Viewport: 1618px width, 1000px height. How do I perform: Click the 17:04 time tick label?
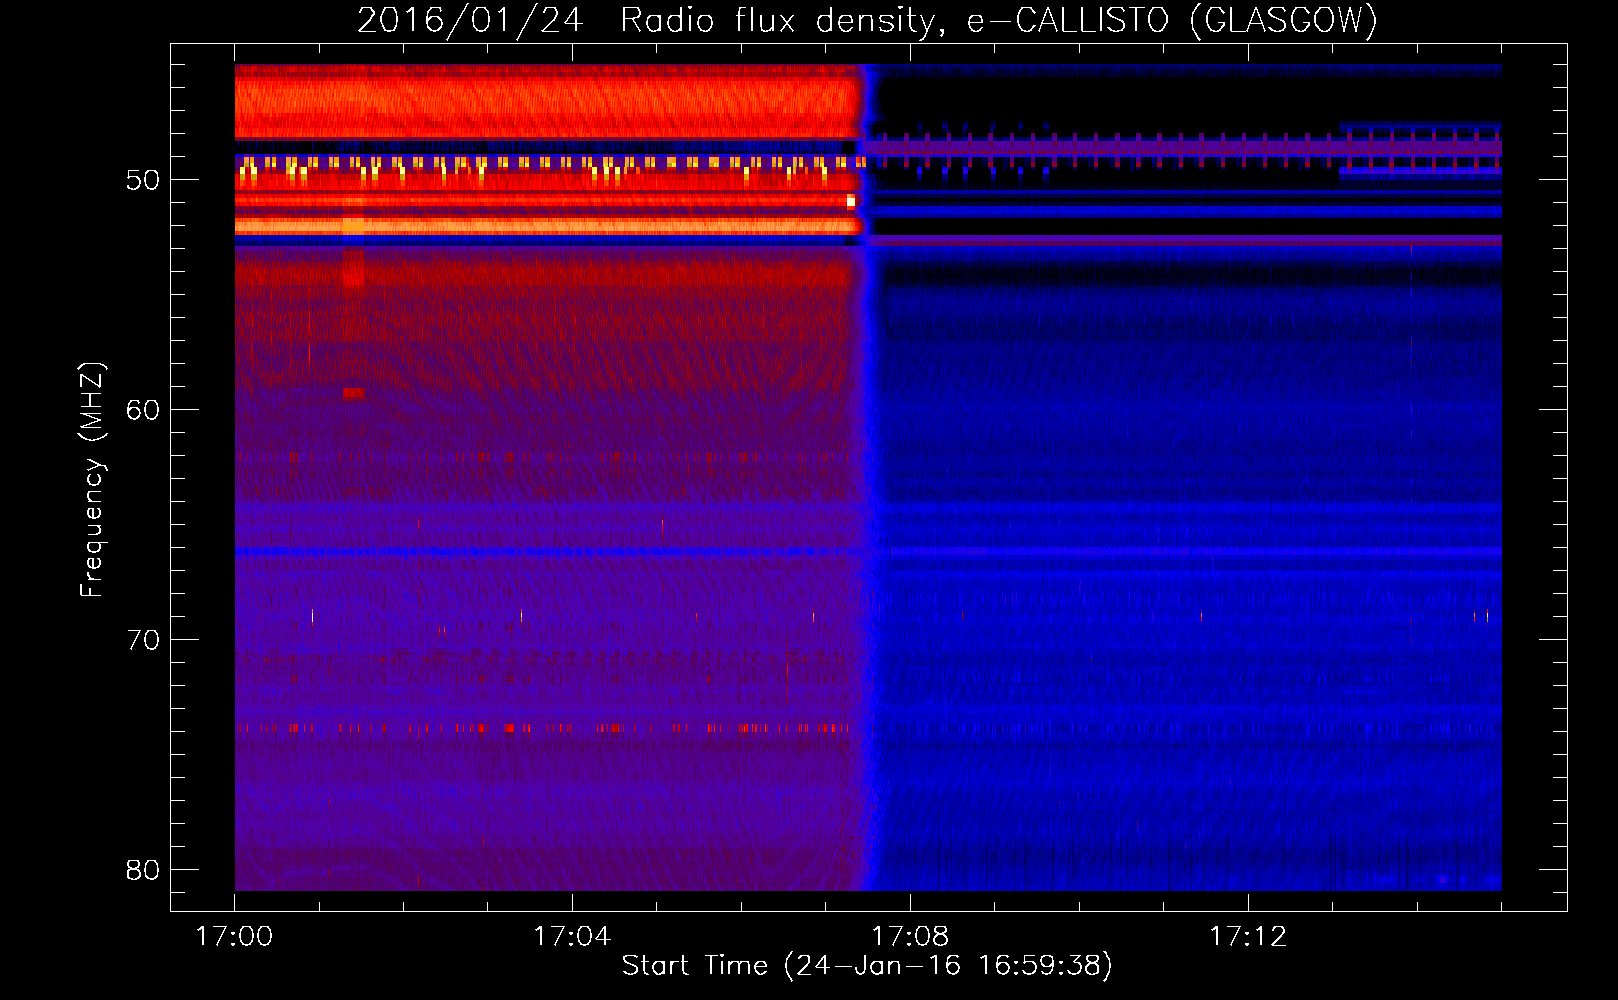tap(572, 936)
